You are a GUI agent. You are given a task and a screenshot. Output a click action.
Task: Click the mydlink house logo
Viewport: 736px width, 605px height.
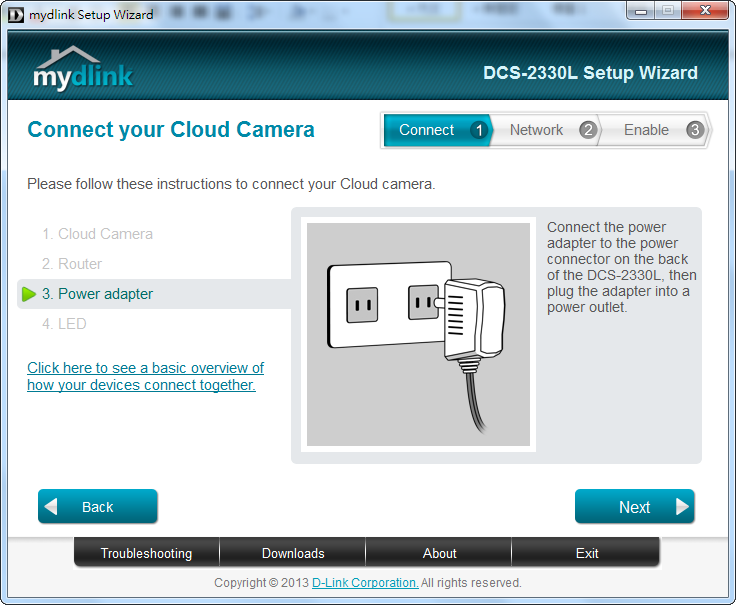tap(82, 68)
